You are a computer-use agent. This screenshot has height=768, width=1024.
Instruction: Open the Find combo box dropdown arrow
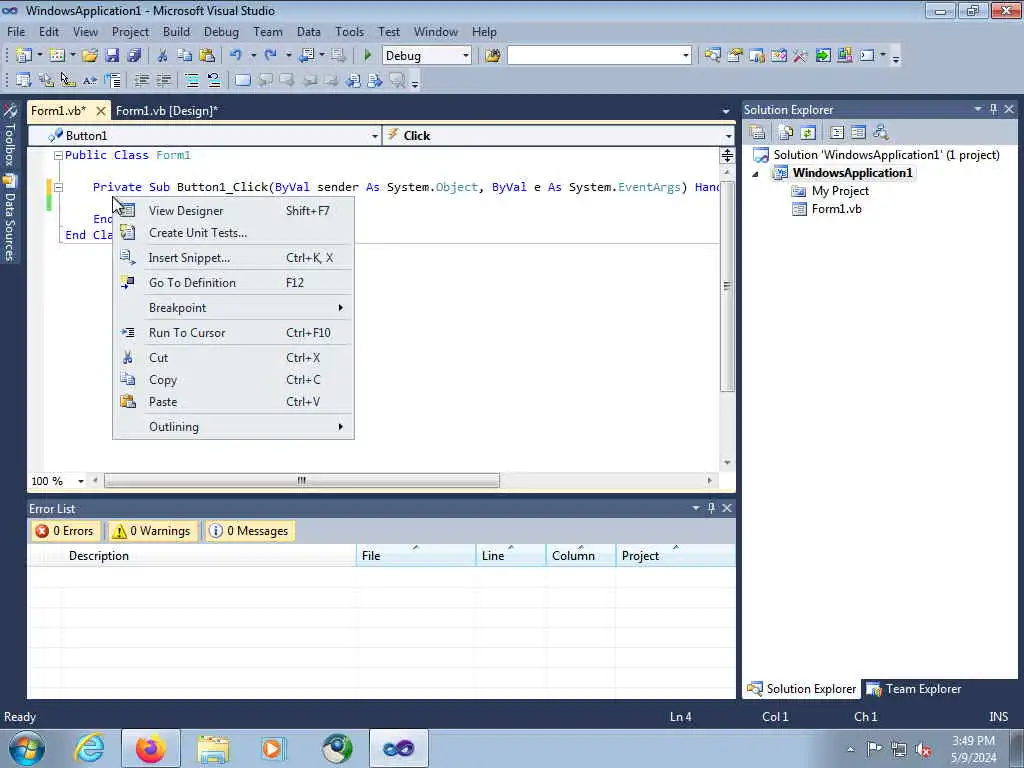tap(686, 56)
